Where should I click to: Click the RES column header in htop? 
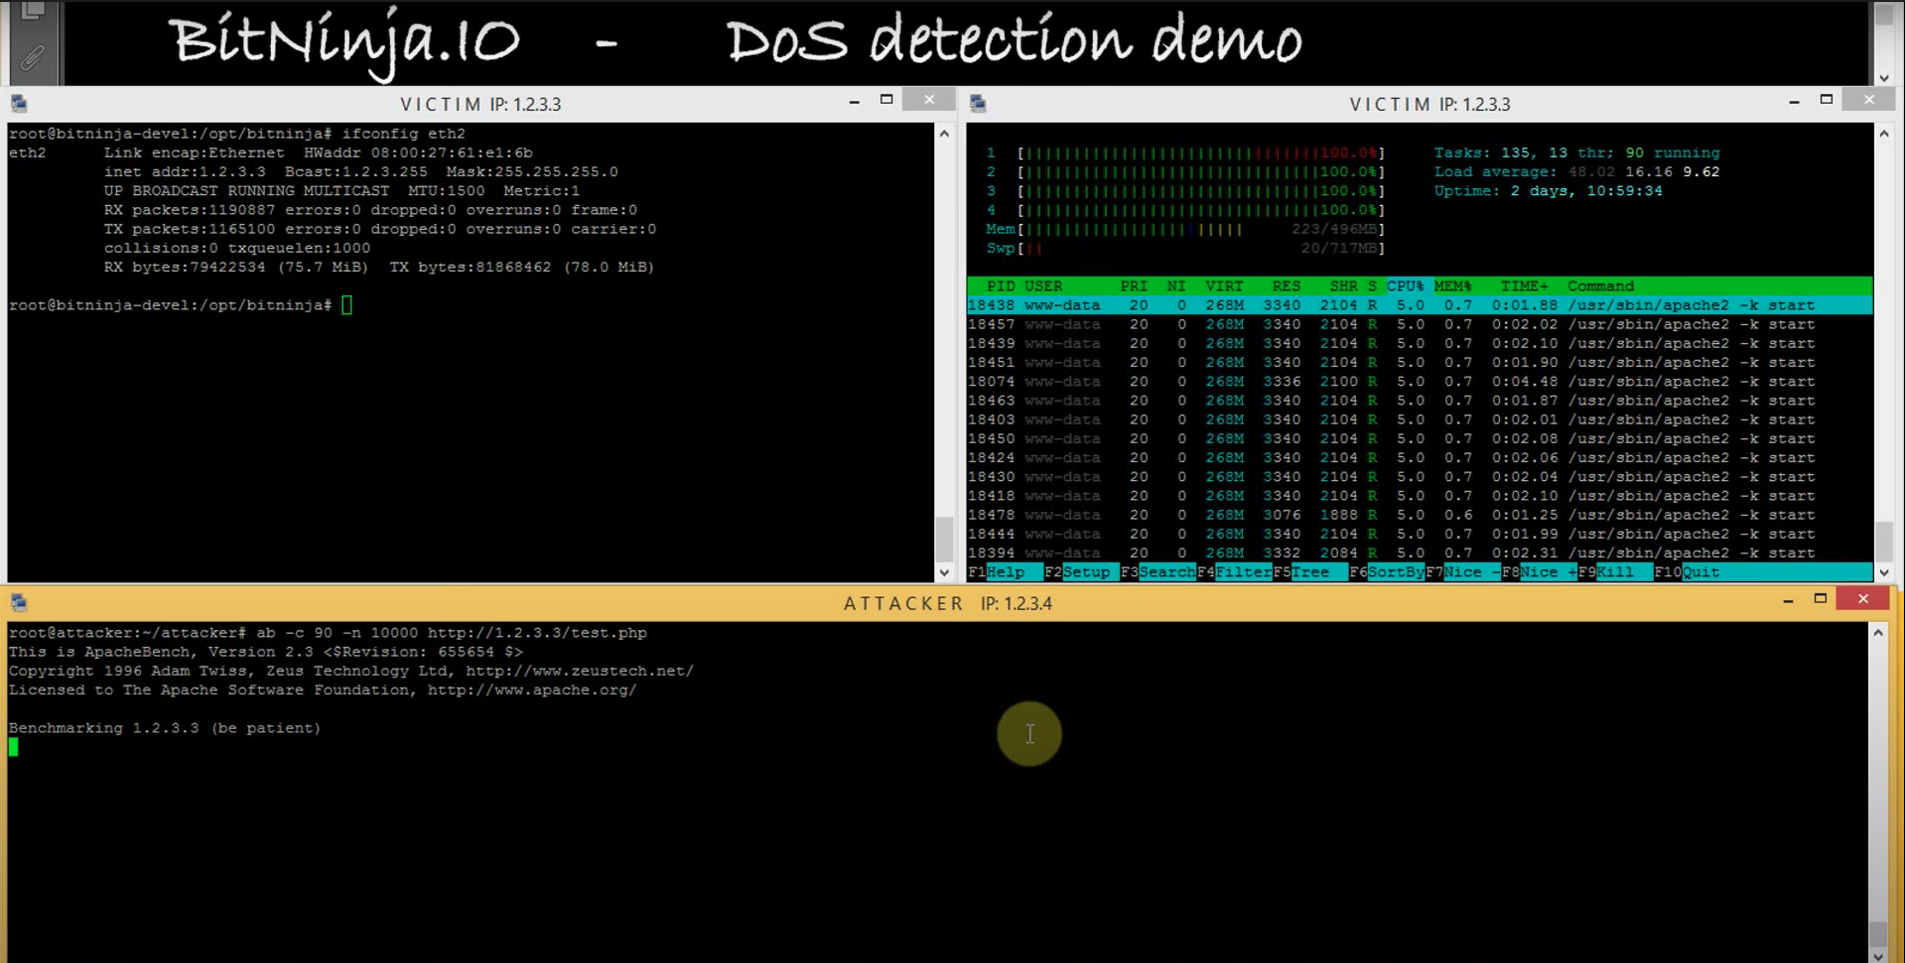[1286, 286]
